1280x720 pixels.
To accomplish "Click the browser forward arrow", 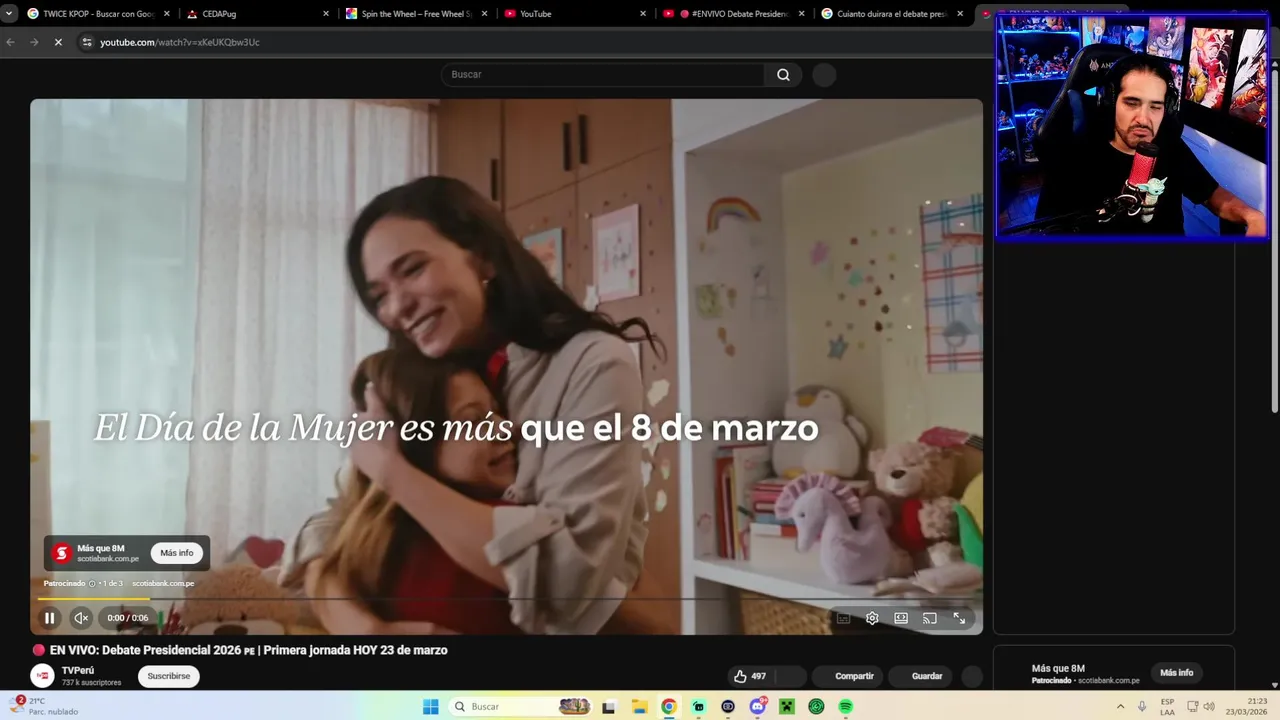I will click(x=34, y=42).
